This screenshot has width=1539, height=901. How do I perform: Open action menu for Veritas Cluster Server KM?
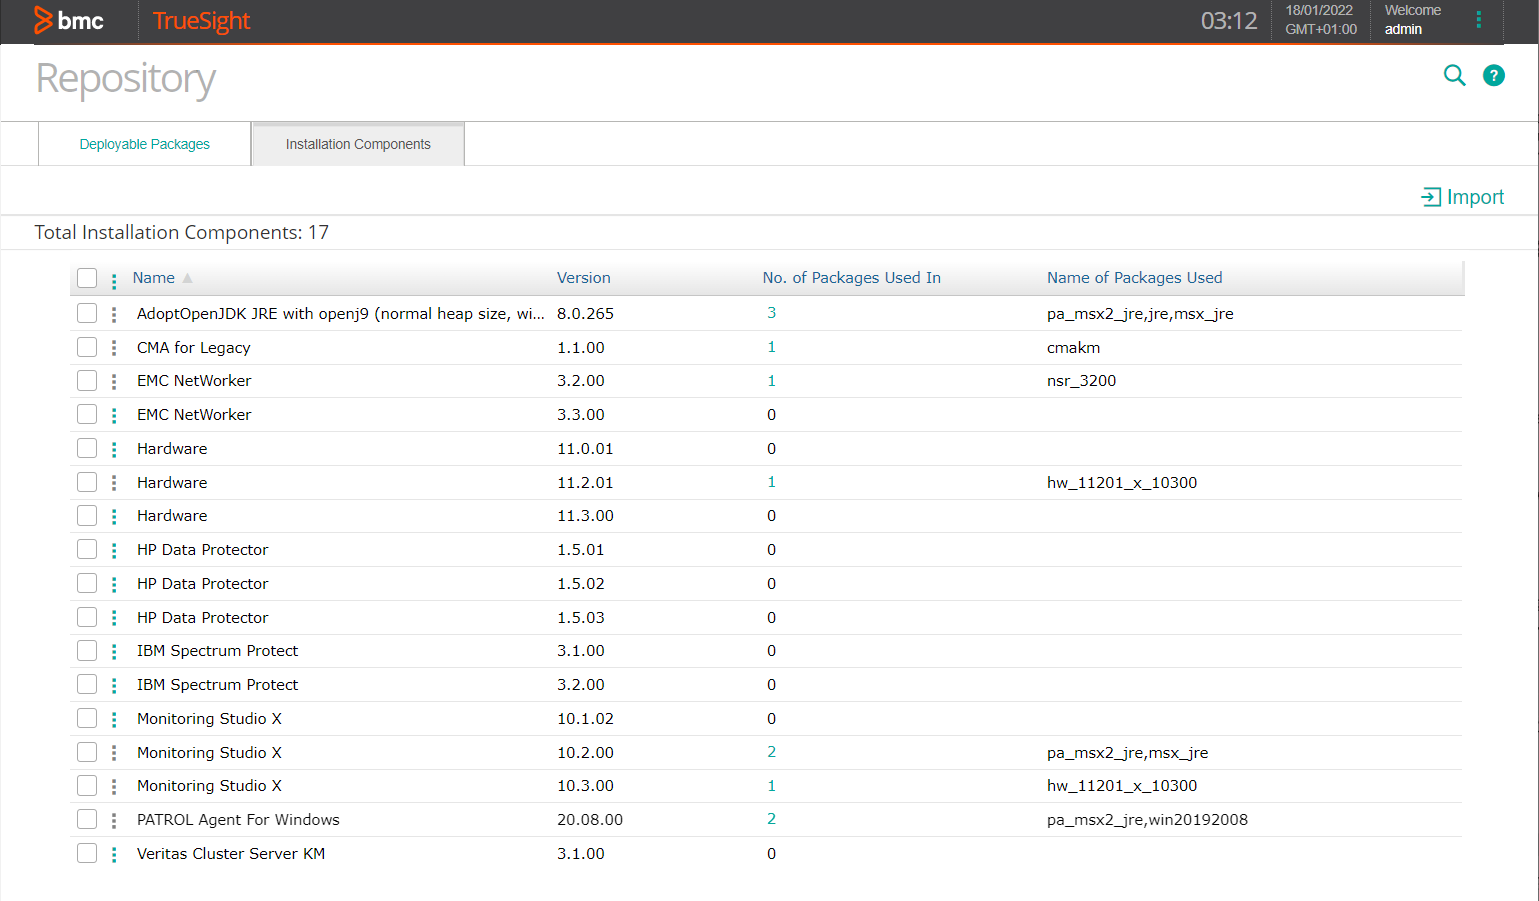(114, 854)
